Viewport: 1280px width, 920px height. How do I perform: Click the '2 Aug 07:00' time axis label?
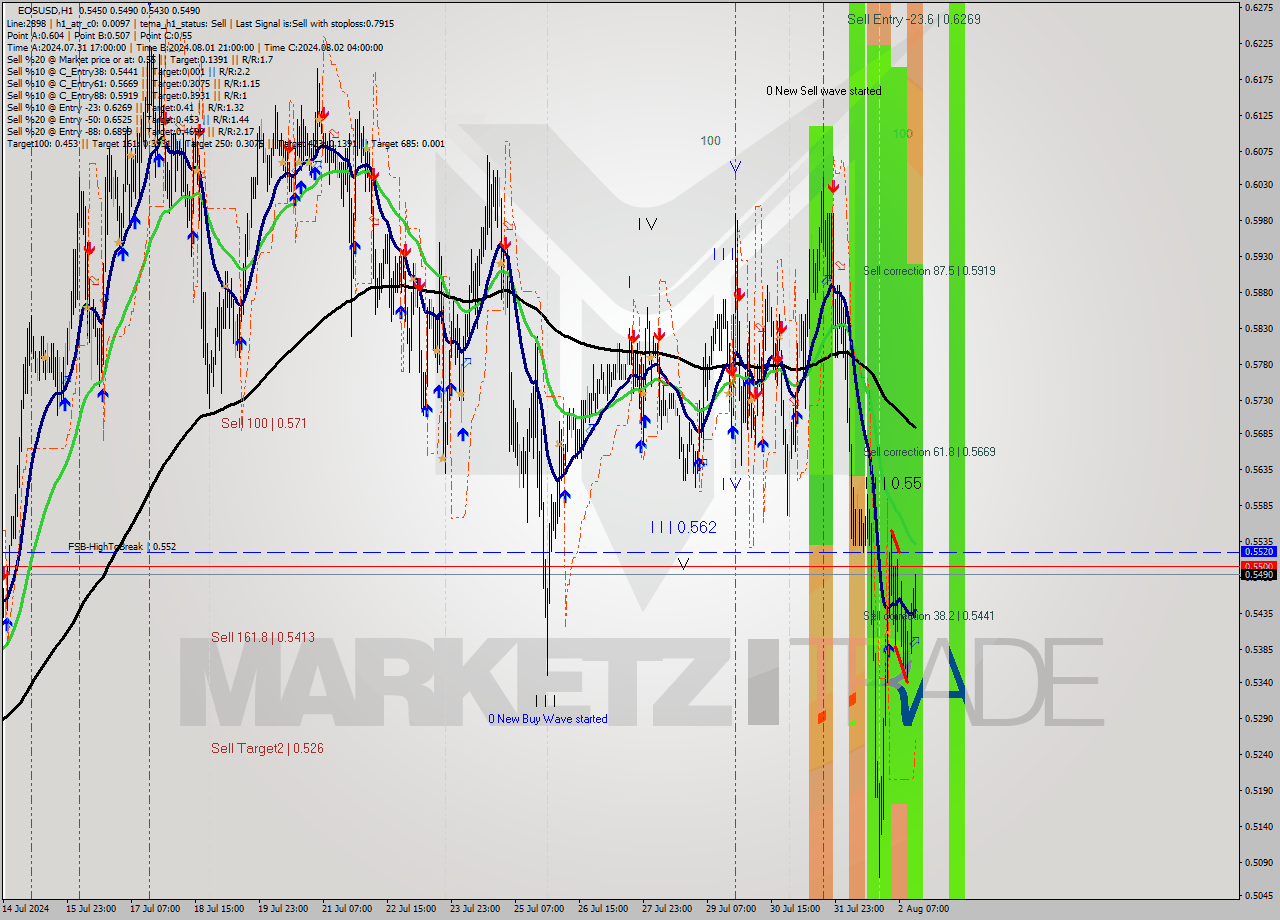923,909
